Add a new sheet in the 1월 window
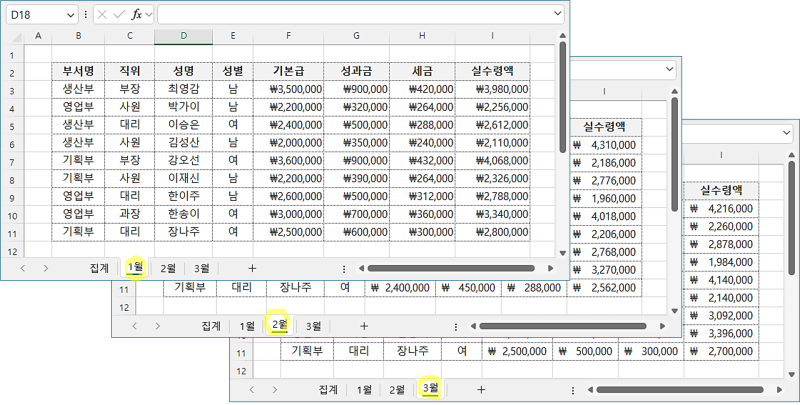Image resolution: width=800 pixels, height=405 pixels. pyautogui.click(x=252, y=268)
